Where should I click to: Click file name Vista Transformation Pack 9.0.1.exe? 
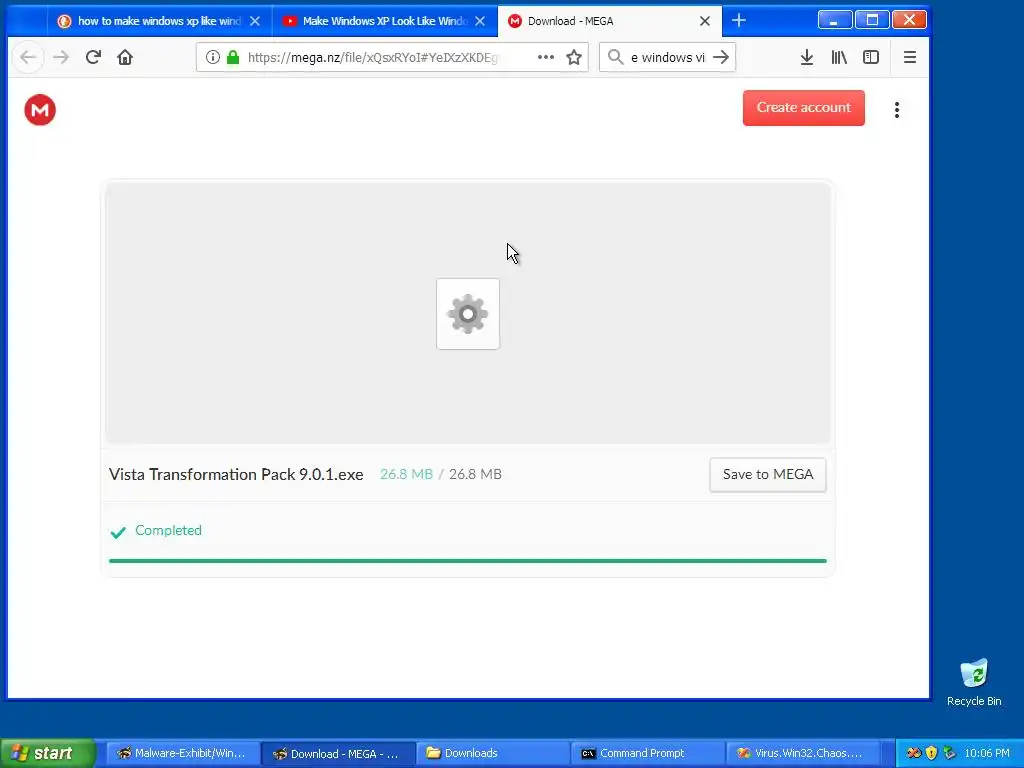click(x=236, y=475)
